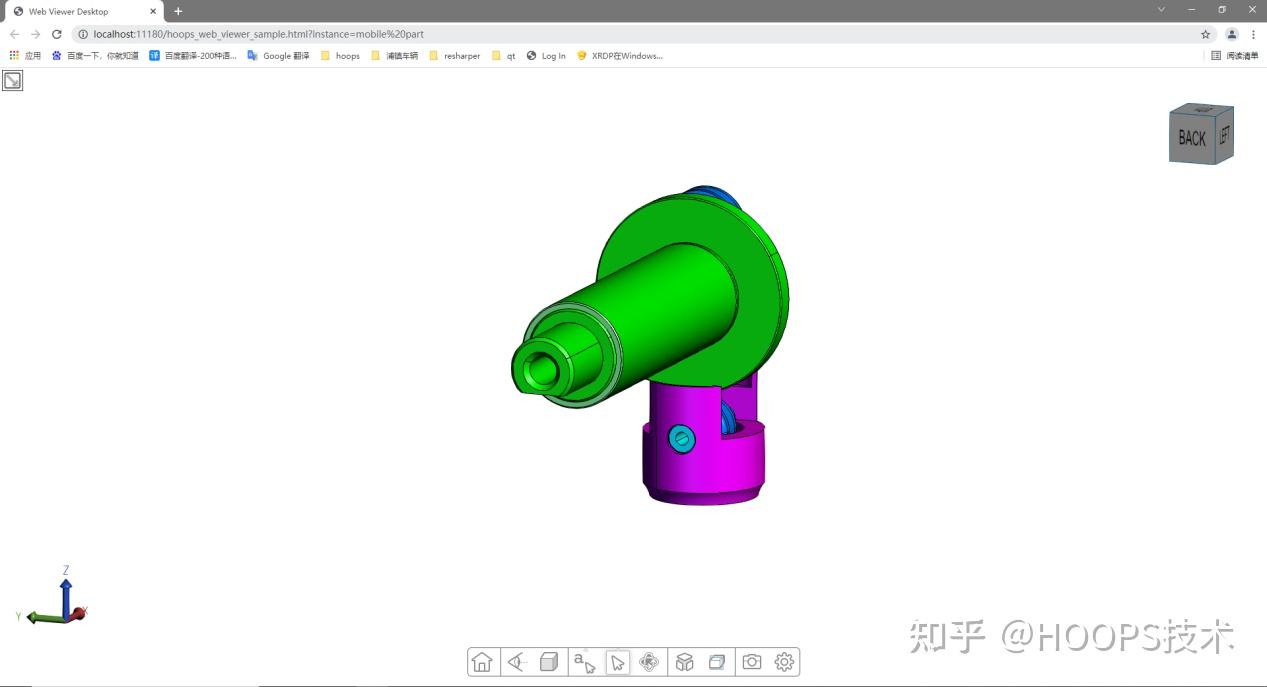Screen dimensions: 1267x687
Task: Activate the text note annotation tool
Action: pyautogui.click(x=583, y=661)
